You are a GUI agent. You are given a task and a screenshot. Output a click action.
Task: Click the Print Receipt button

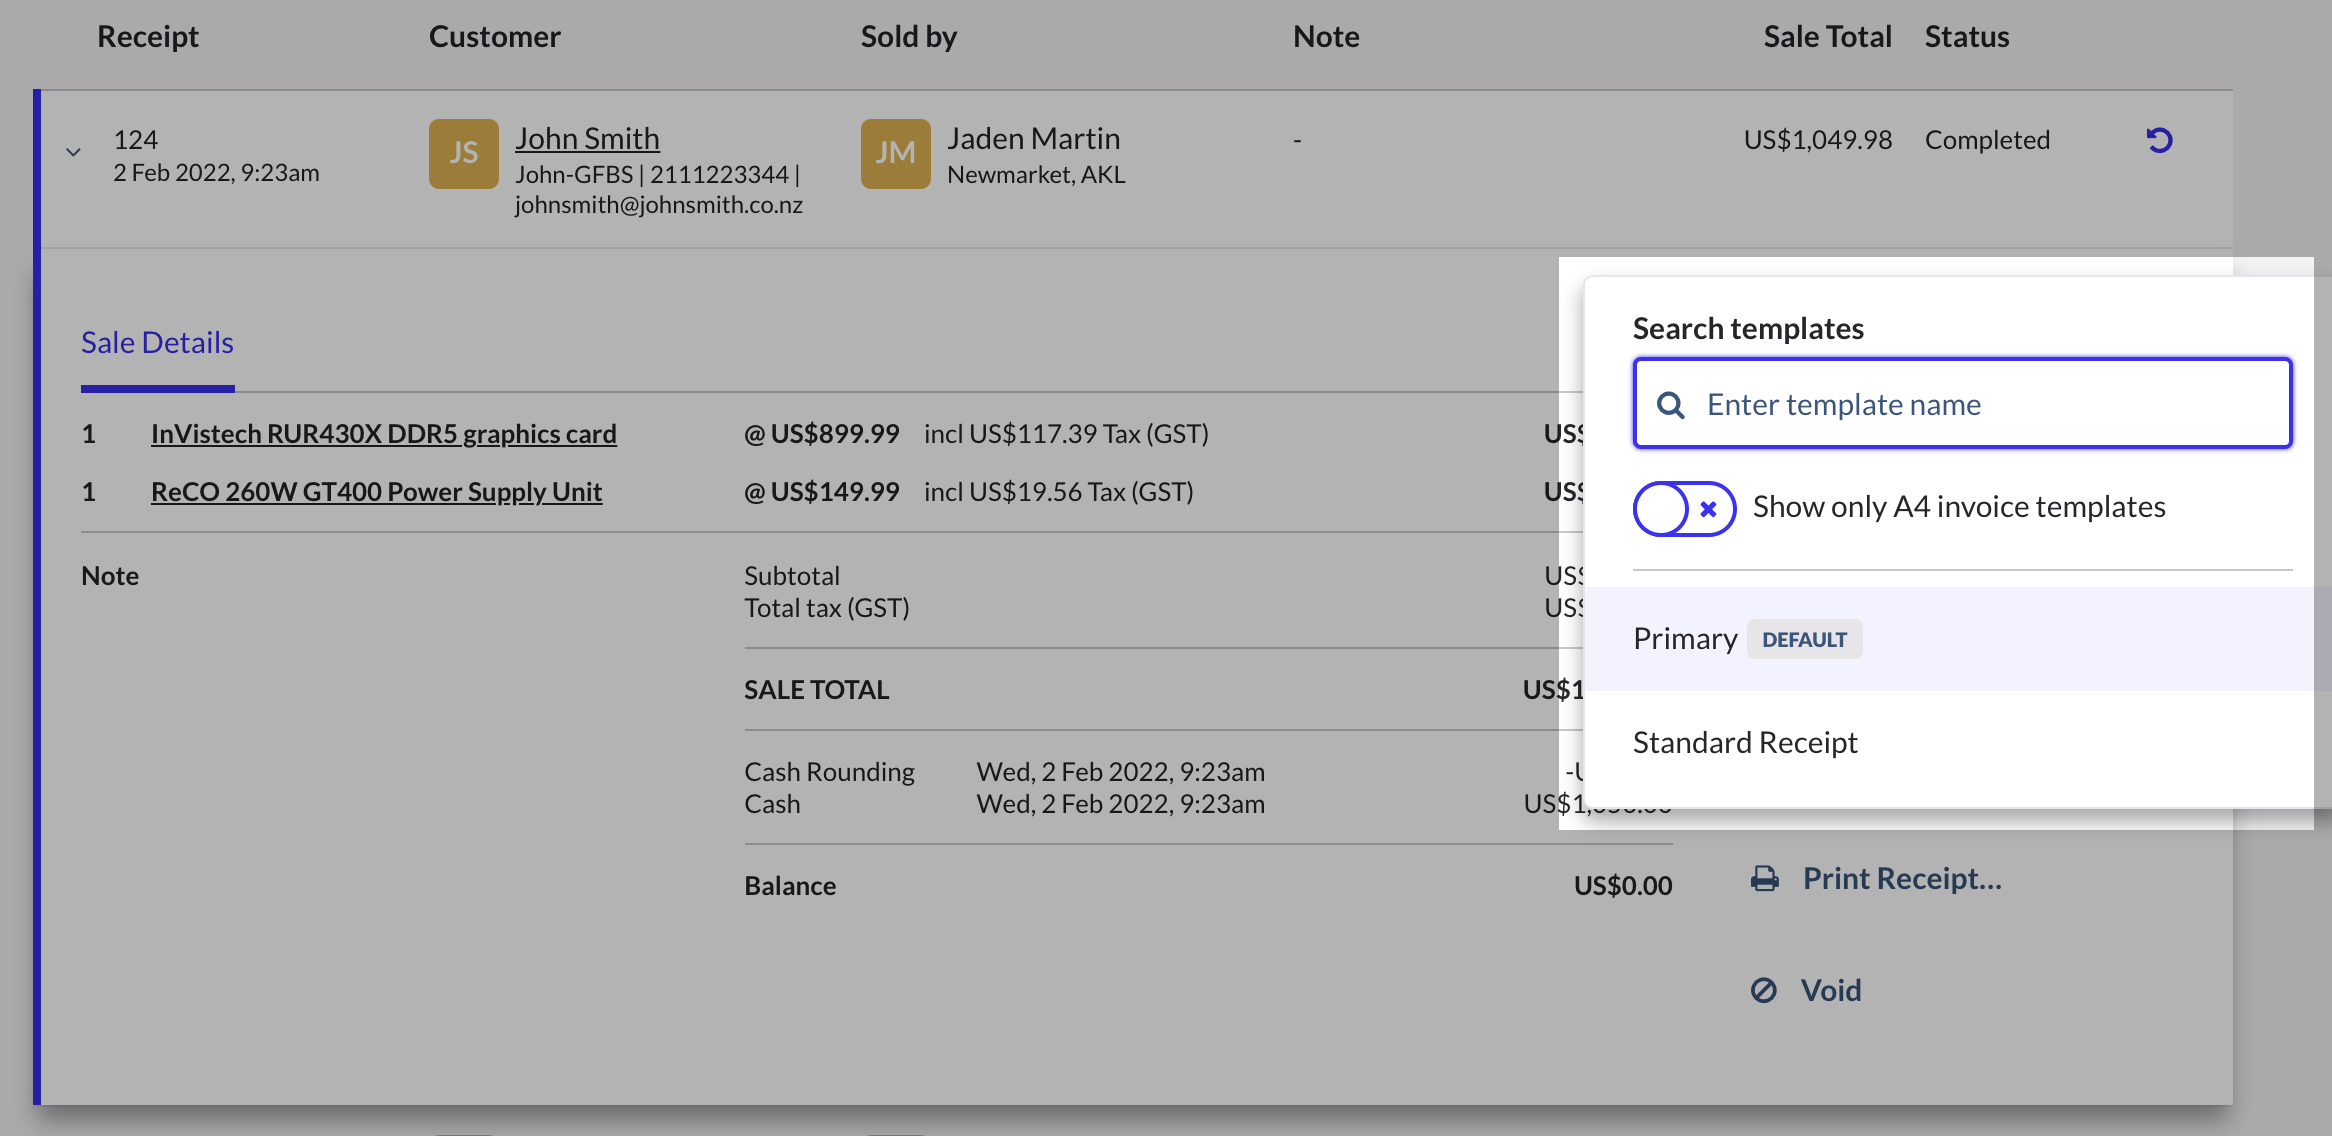pos(1900,879)
